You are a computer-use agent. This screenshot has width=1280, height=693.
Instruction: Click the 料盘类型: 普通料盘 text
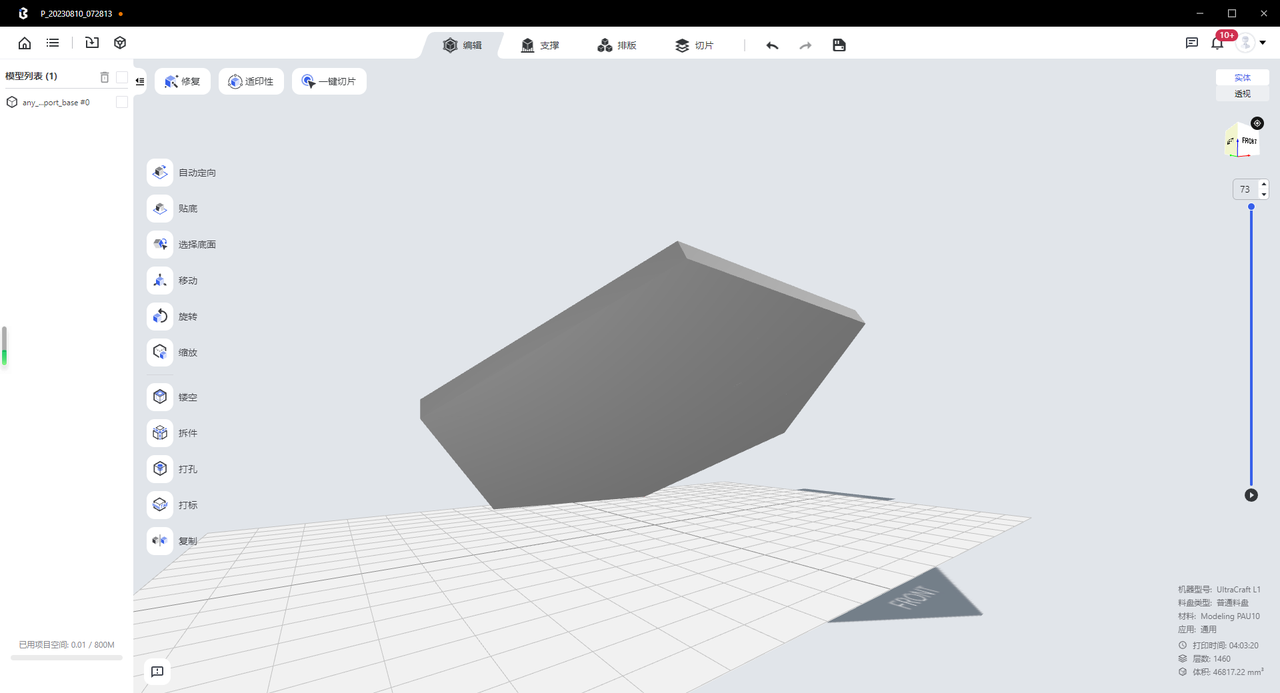pyautogui.click(x=1213, y=603)
